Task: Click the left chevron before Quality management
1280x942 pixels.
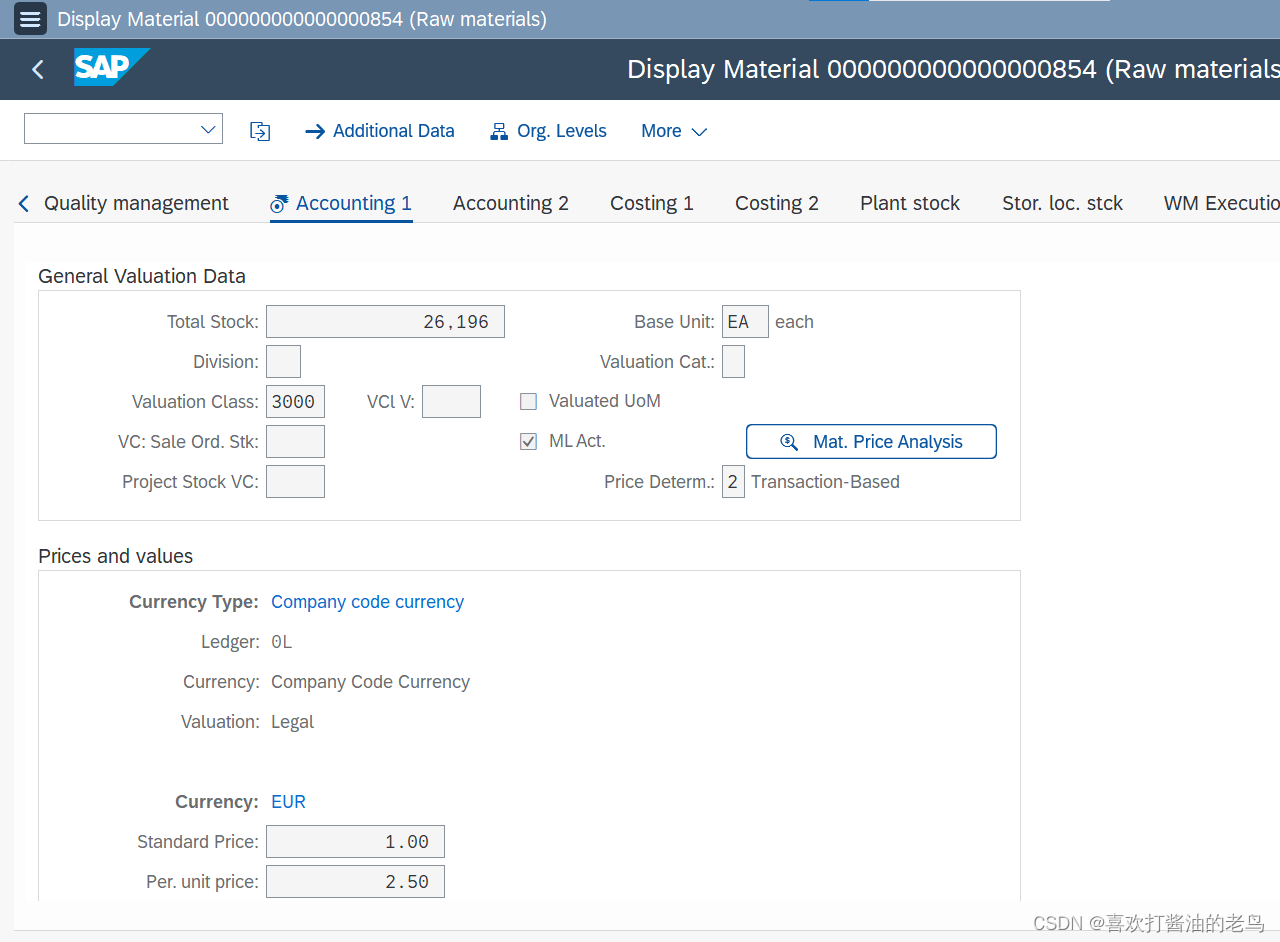Action: (x=22, y=202)
